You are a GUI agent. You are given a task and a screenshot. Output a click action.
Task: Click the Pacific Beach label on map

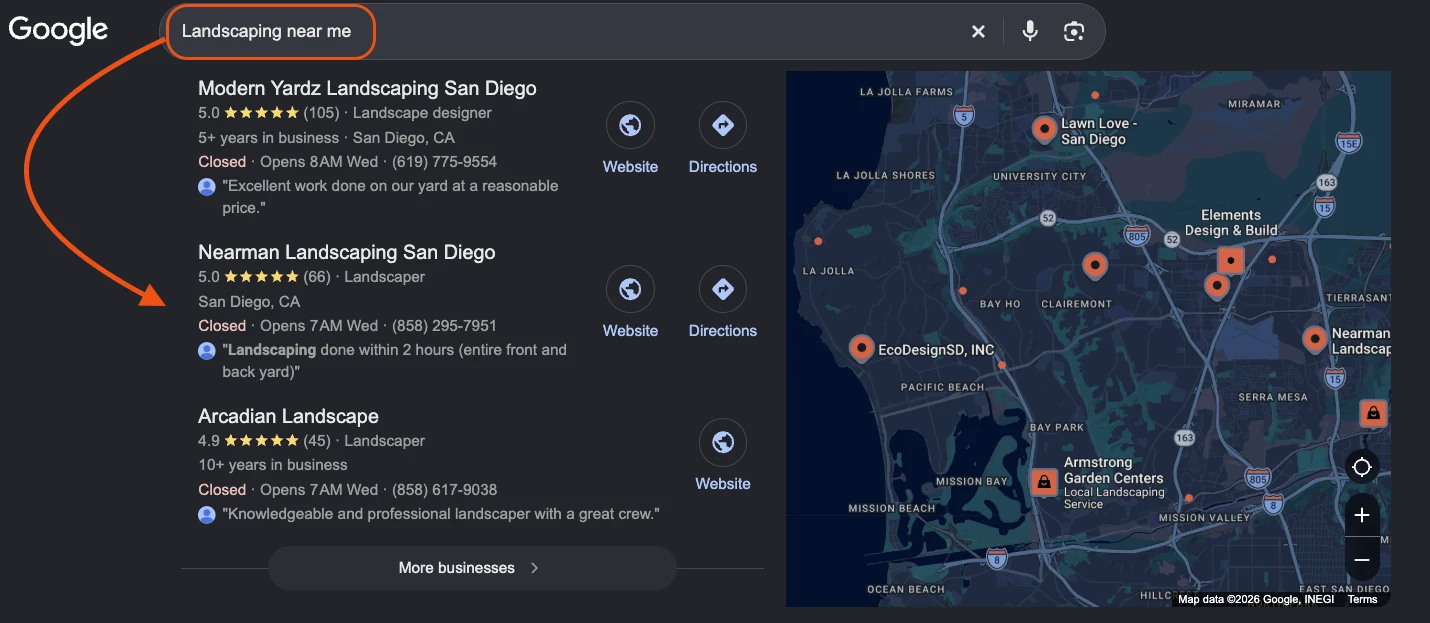[942, 387]
